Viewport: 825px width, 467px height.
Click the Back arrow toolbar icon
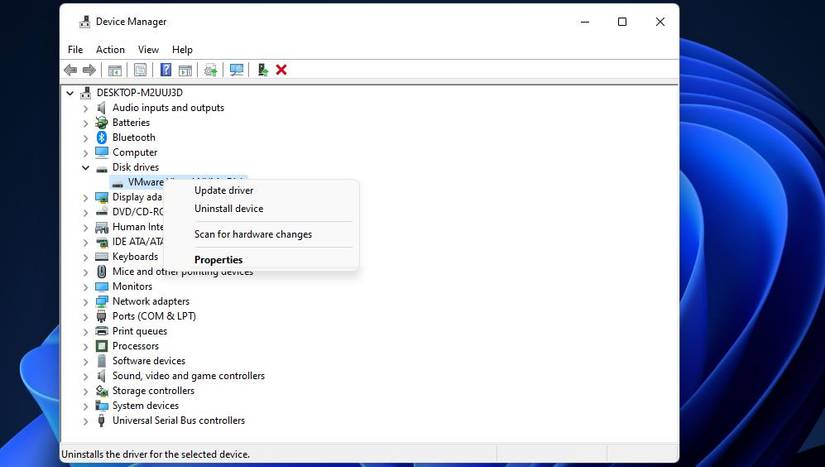click(x=71, y=70)
